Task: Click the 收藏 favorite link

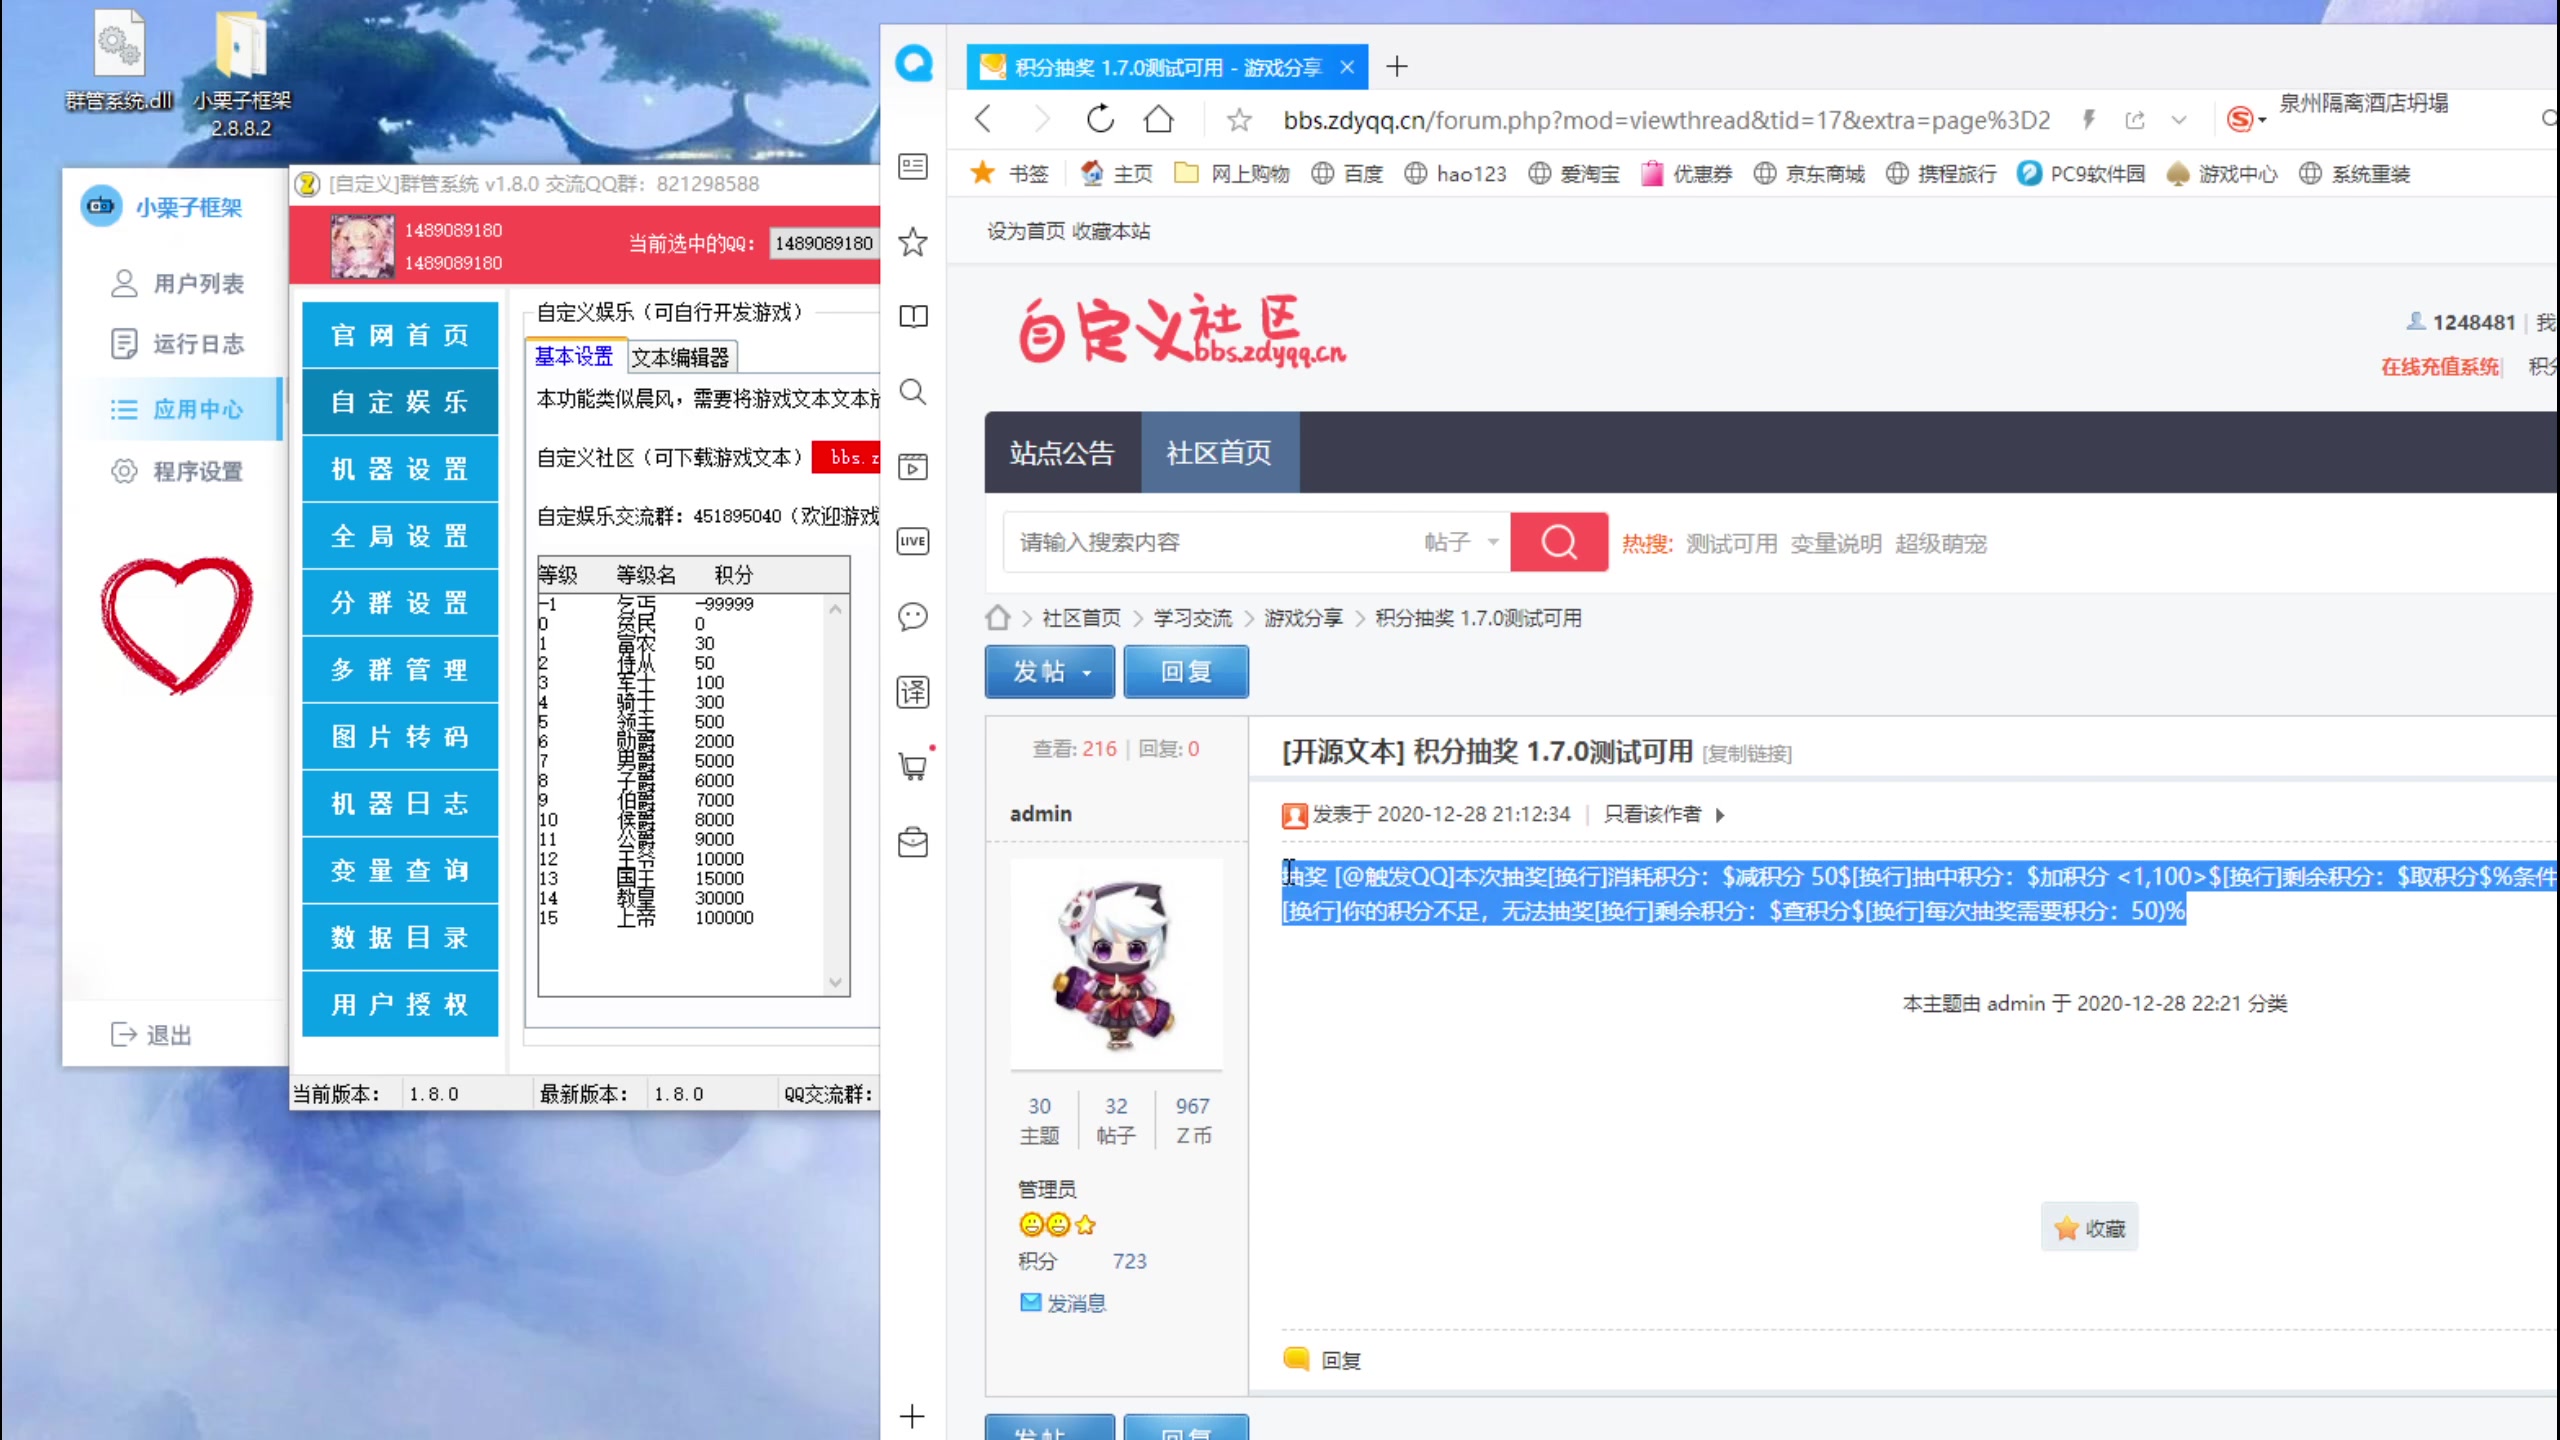Action: coord(2089,1227)
